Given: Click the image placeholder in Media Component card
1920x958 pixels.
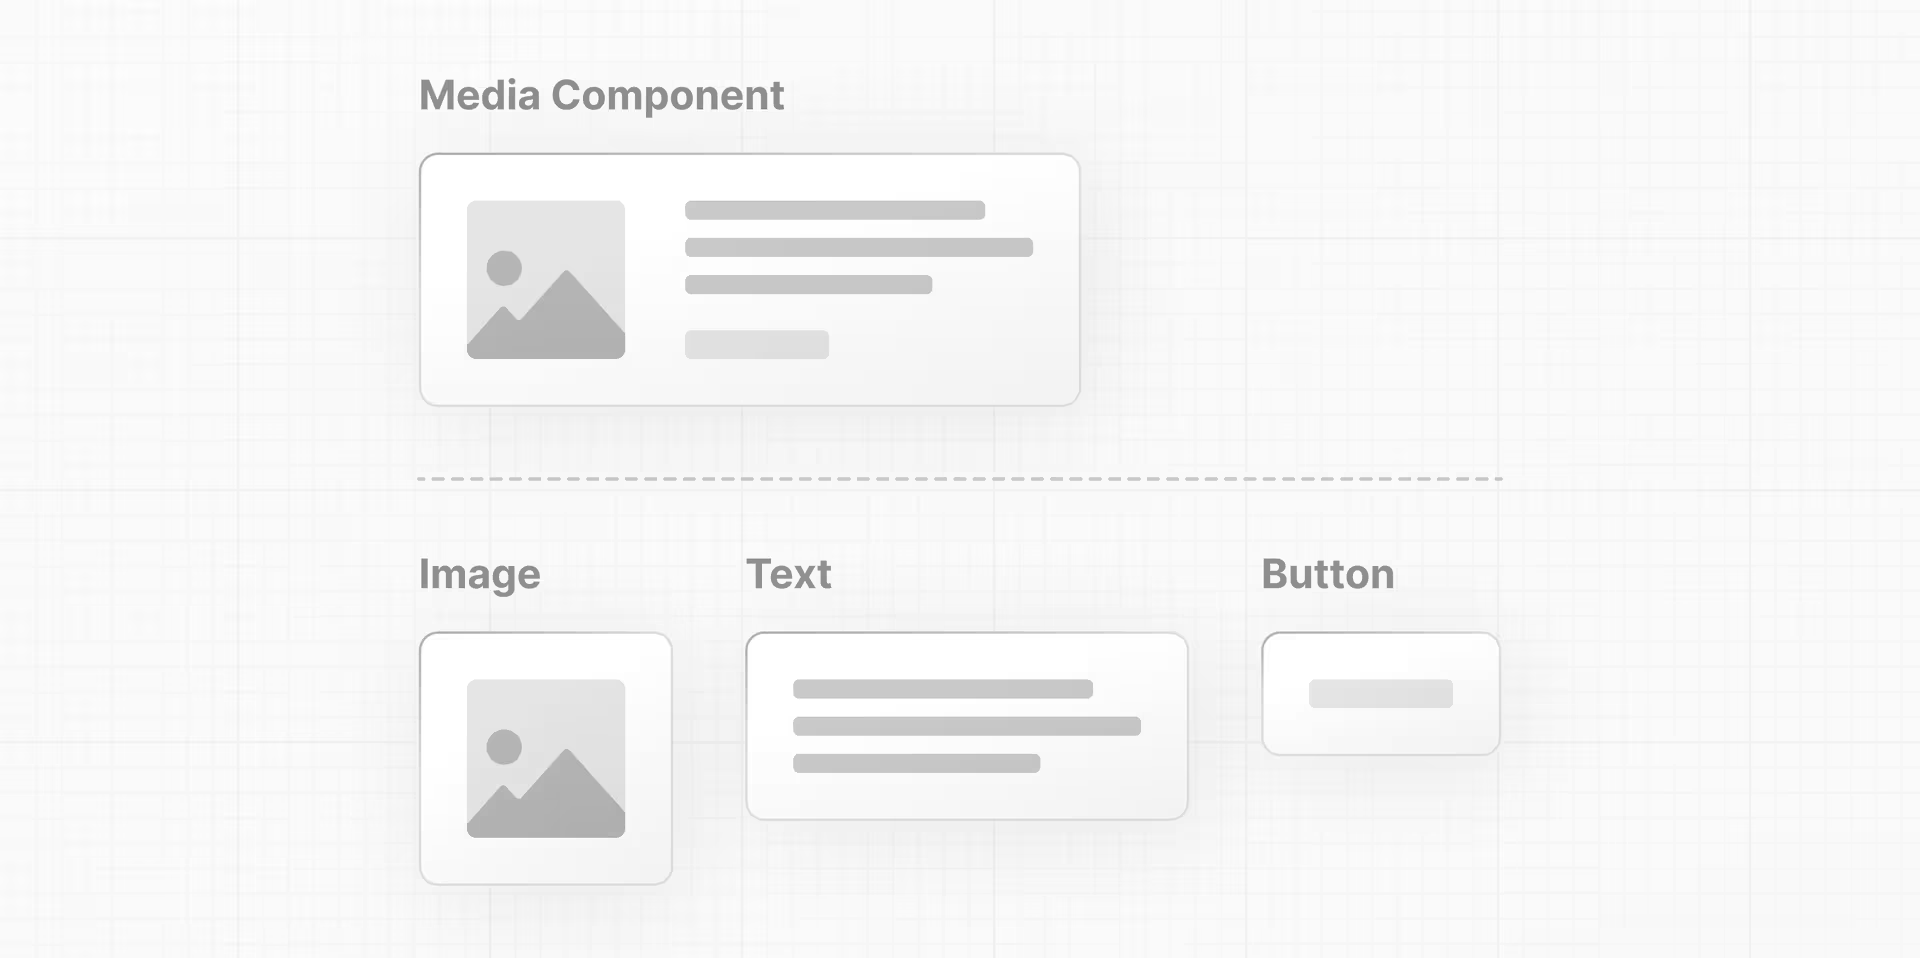Looking at the screenshot, I should click(546, 280).
